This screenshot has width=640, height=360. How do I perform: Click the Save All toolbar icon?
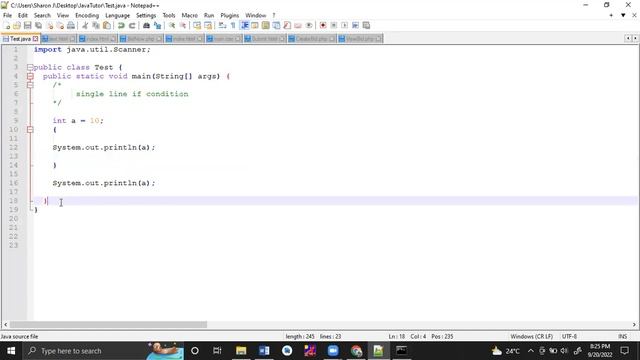pyautogui.click(x=38, y=26)
